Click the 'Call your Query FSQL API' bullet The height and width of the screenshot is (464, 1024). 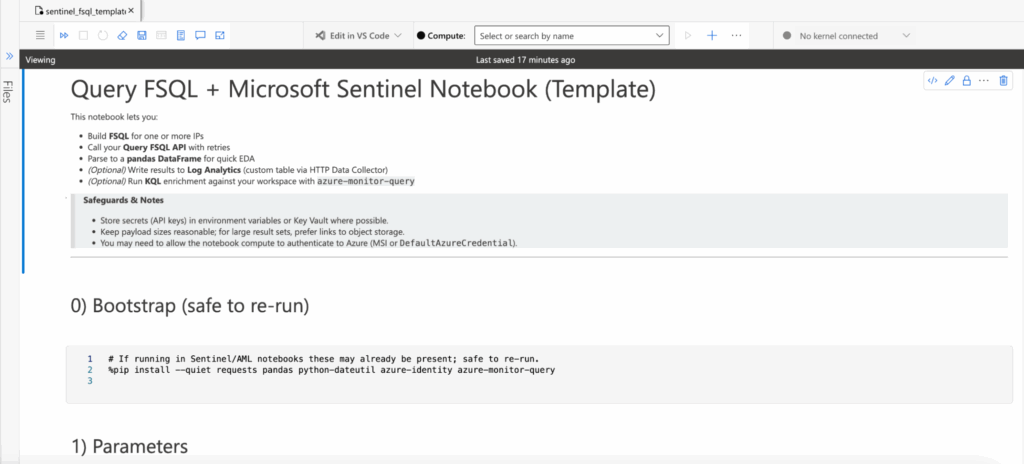[159, 147]
